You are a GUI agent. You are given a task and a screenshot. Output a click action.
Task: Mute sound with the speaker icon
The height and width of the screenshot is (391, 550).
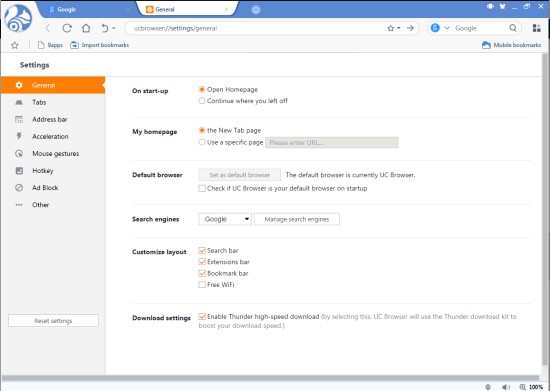point(505,387)
